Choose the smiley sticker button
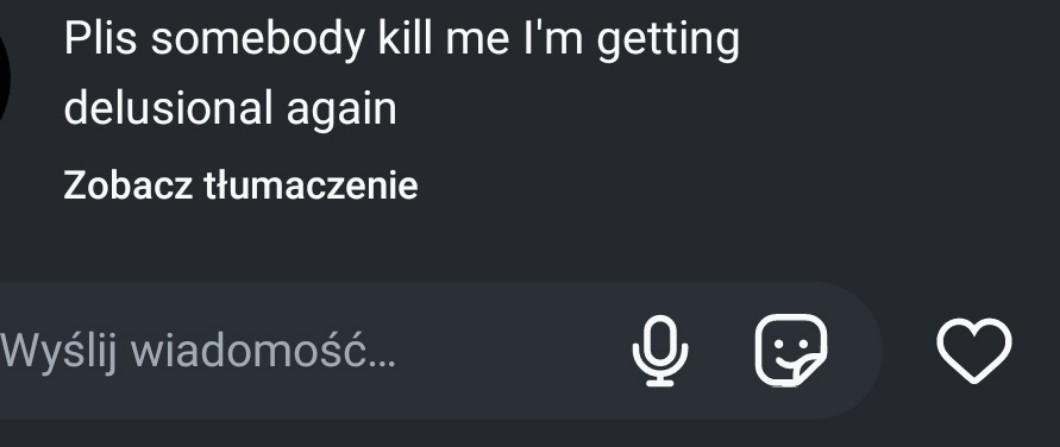Screen dimensions: 1060x447 click(x=791, y=350)
